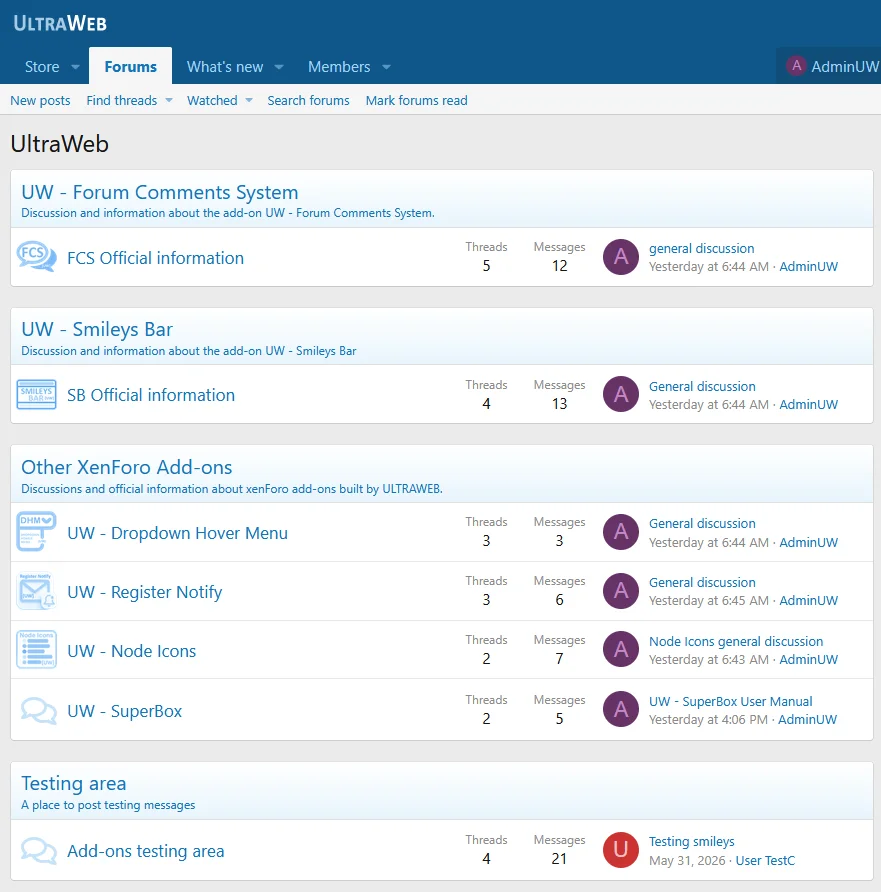Open the Node Icons general discussion thread
Viewport: 881px width, 892px height.
coord(736,641)
